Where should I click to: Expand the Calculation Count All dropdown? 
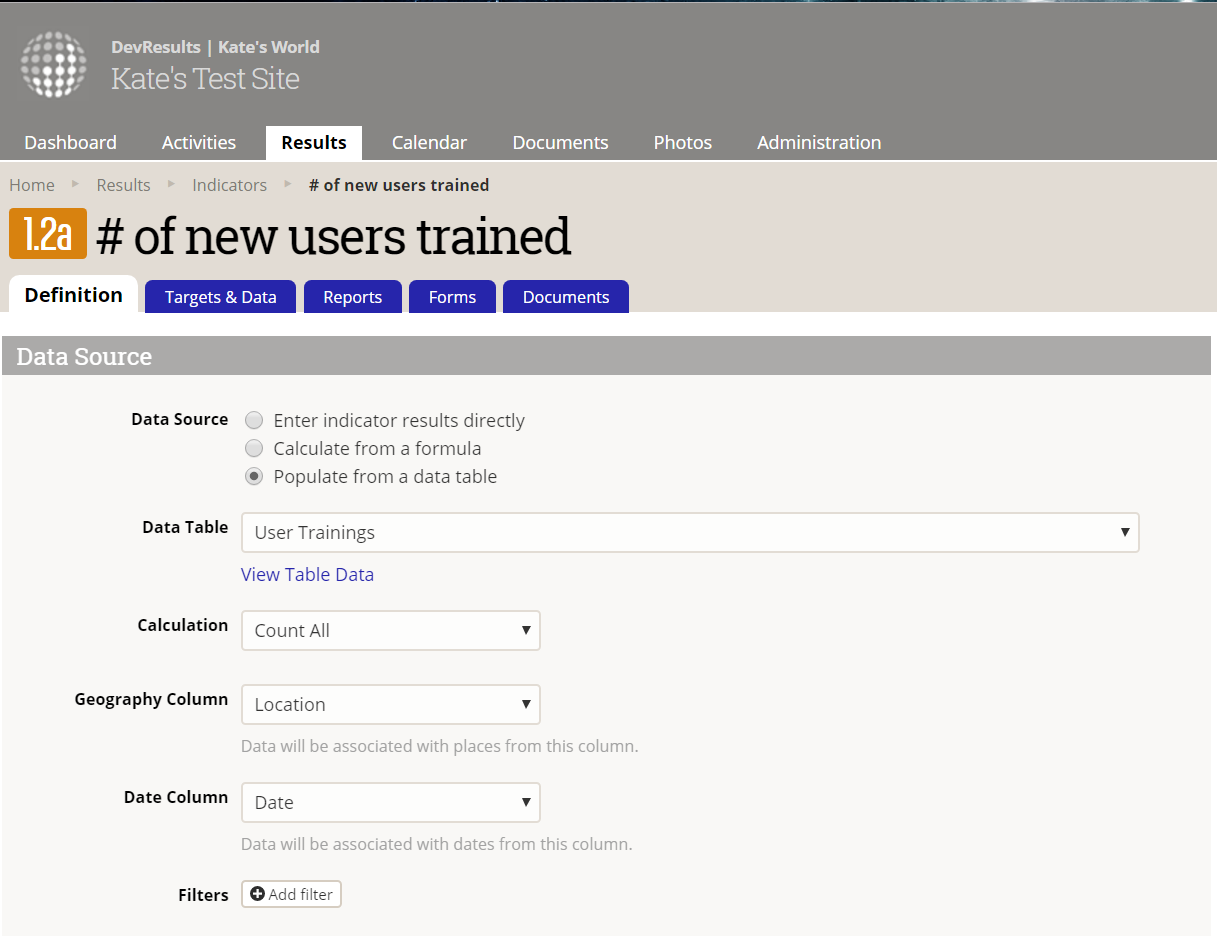tap(391, 631)
